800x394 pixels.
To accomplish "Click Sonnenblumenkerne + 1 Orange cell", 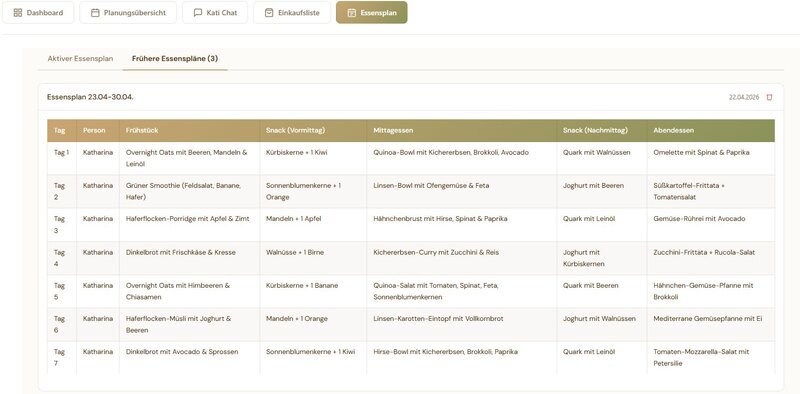I will coord(313,191).
